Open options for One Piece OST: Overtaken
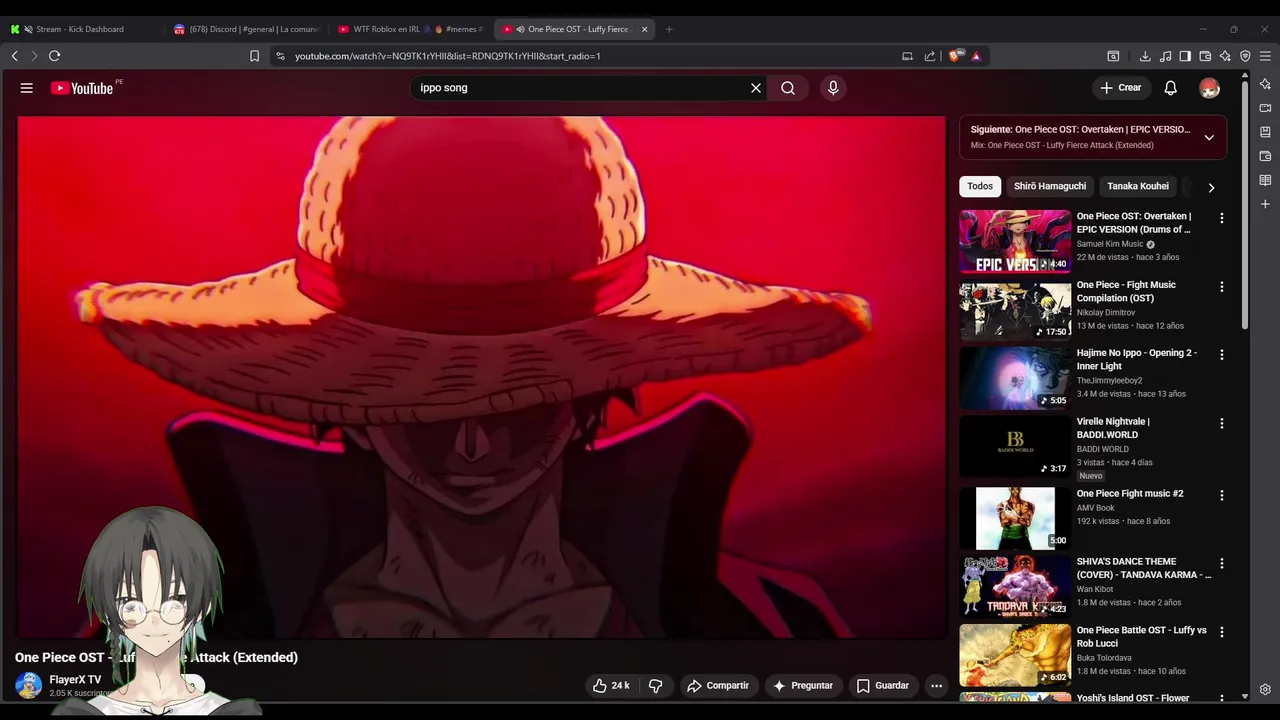Viewport: 1280px width, 720px height. click(x=1221, y=218)
